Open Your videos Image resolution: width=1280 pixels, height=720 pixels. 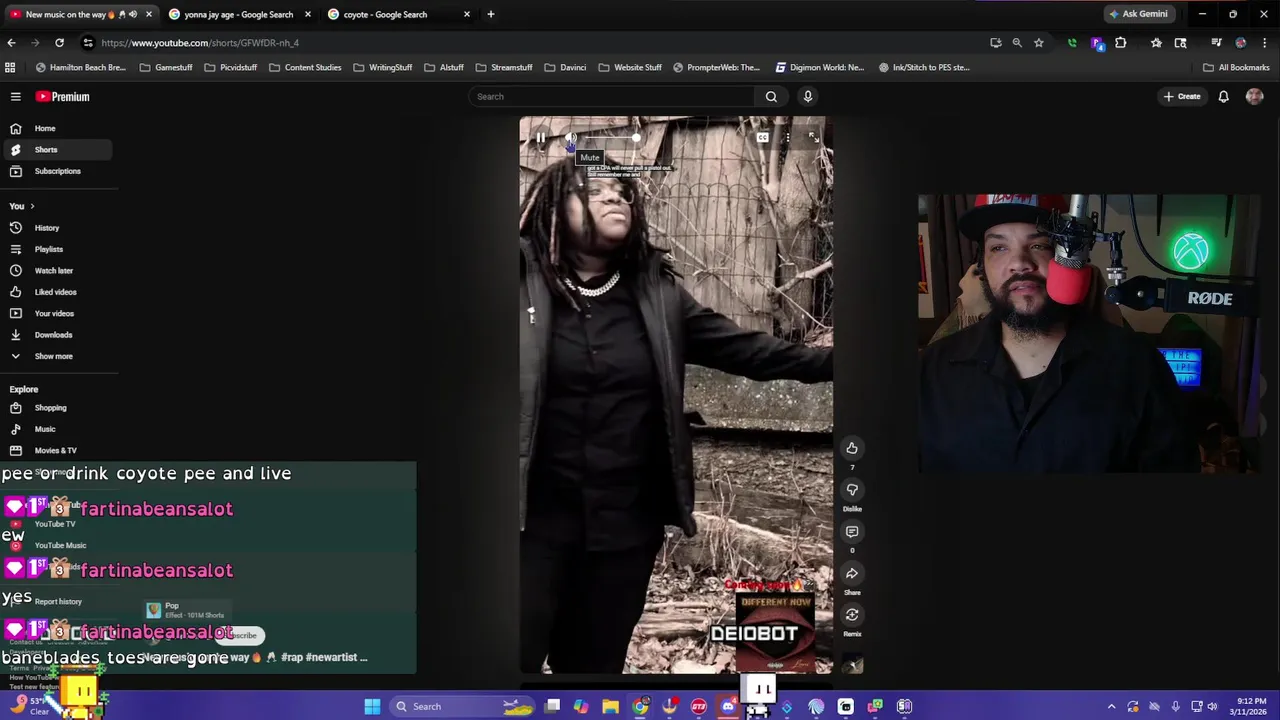click(x=56, y=313)
